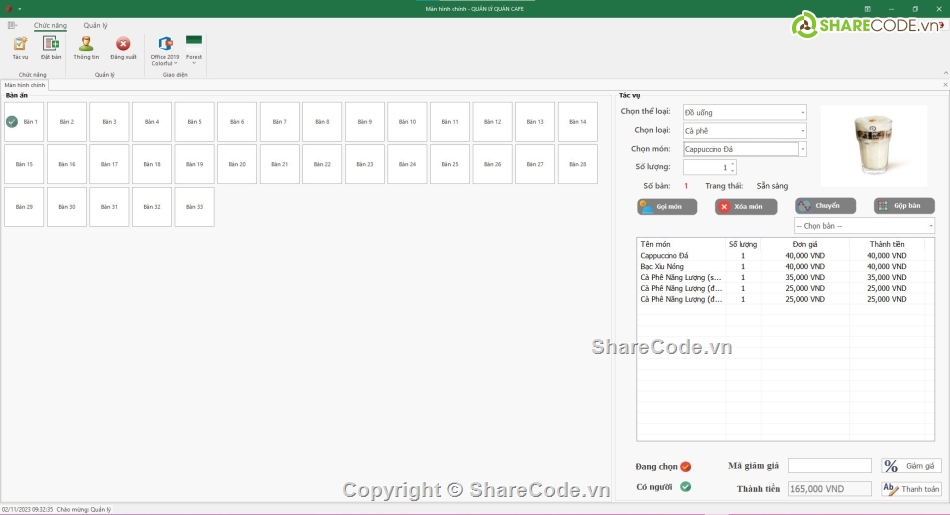Click Xóa món to remove dish
Image resolution: width=950 pixels, height=515 pixels.
click(746, 206)
